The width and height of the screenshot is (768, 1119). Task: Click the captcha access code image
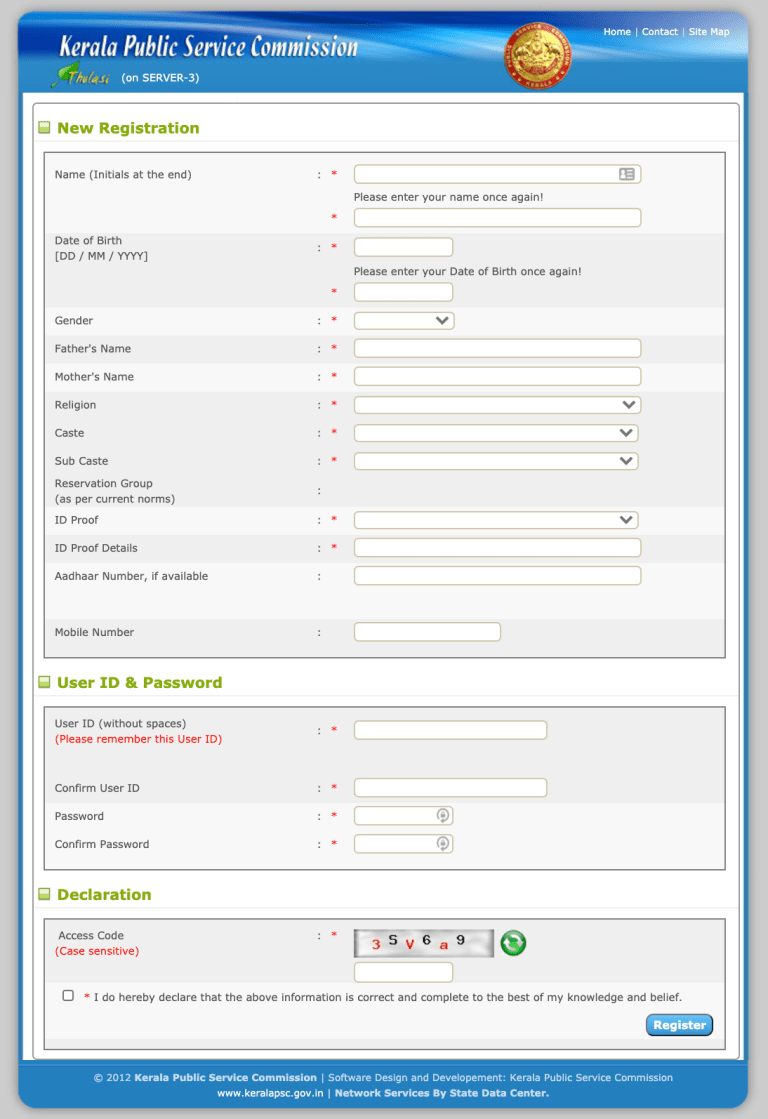(x=424, y=943)
